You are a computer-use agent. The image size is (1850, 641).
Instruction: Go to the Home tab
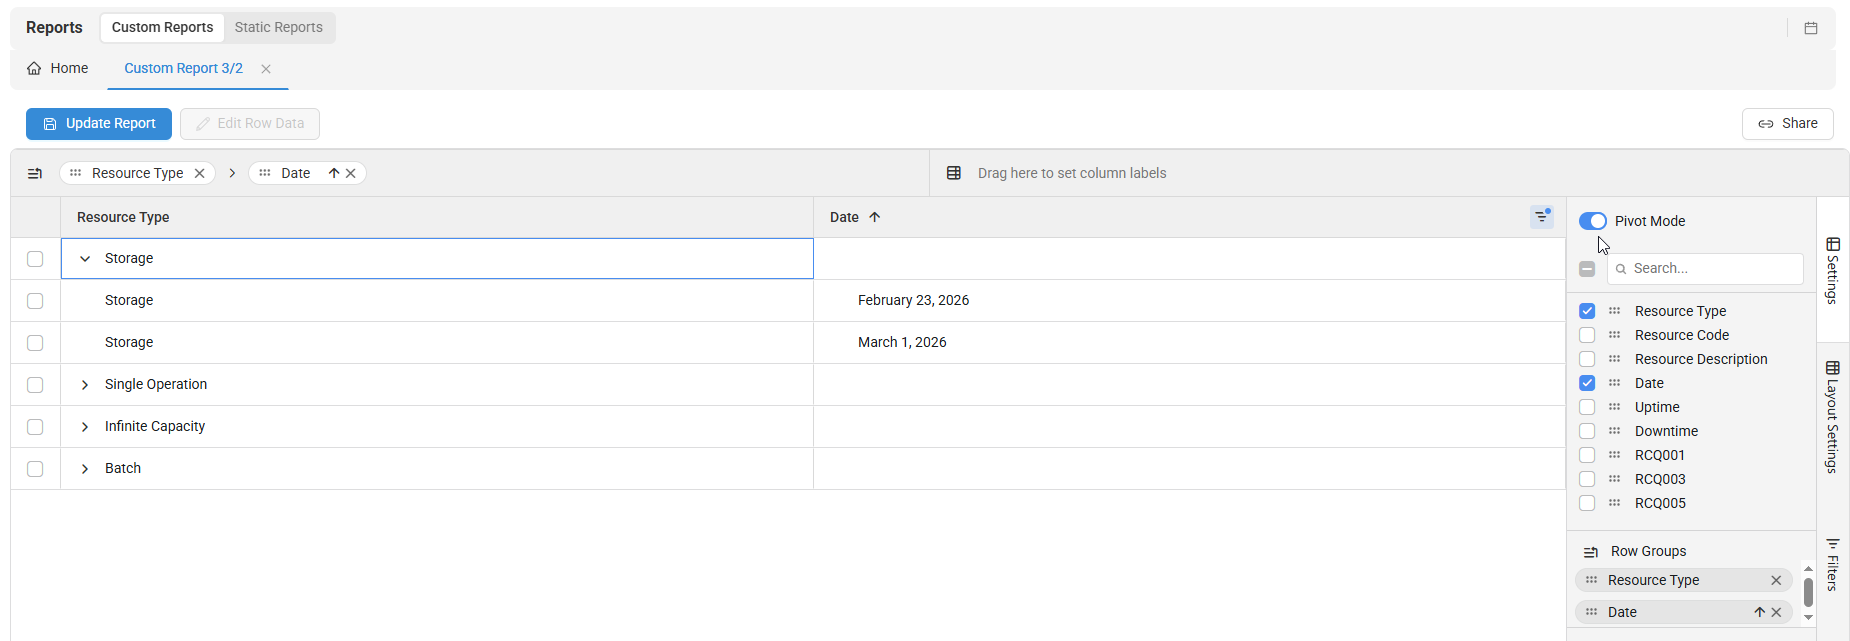(58, 68)
